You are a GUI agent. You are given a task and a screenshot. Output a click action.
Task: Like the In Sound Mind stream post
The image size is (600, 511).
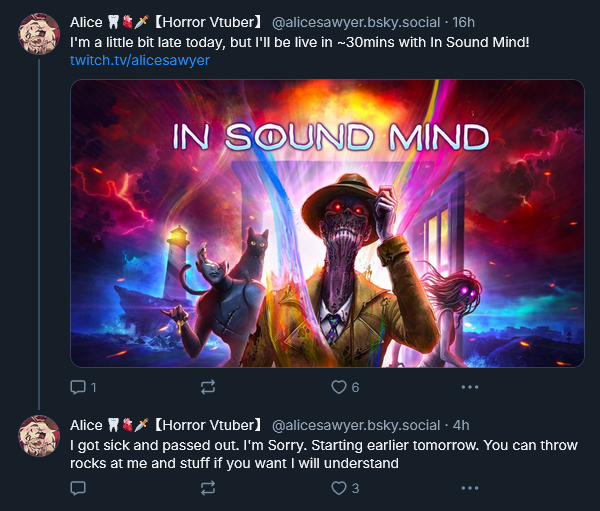(339, 387)
